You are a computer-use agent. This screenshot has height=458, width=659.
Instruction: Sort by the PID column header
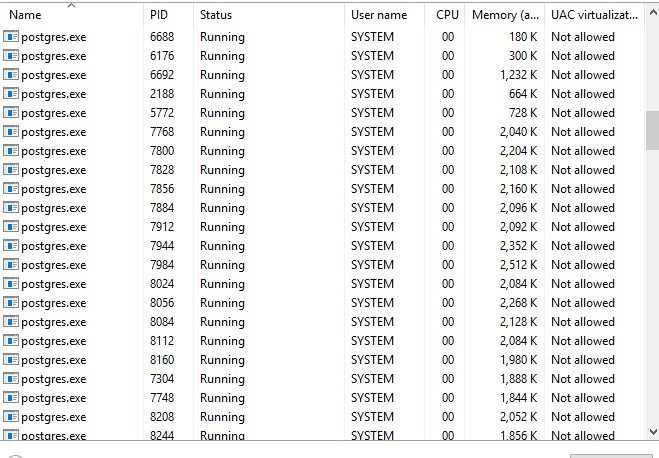click(x=169, y=15)
